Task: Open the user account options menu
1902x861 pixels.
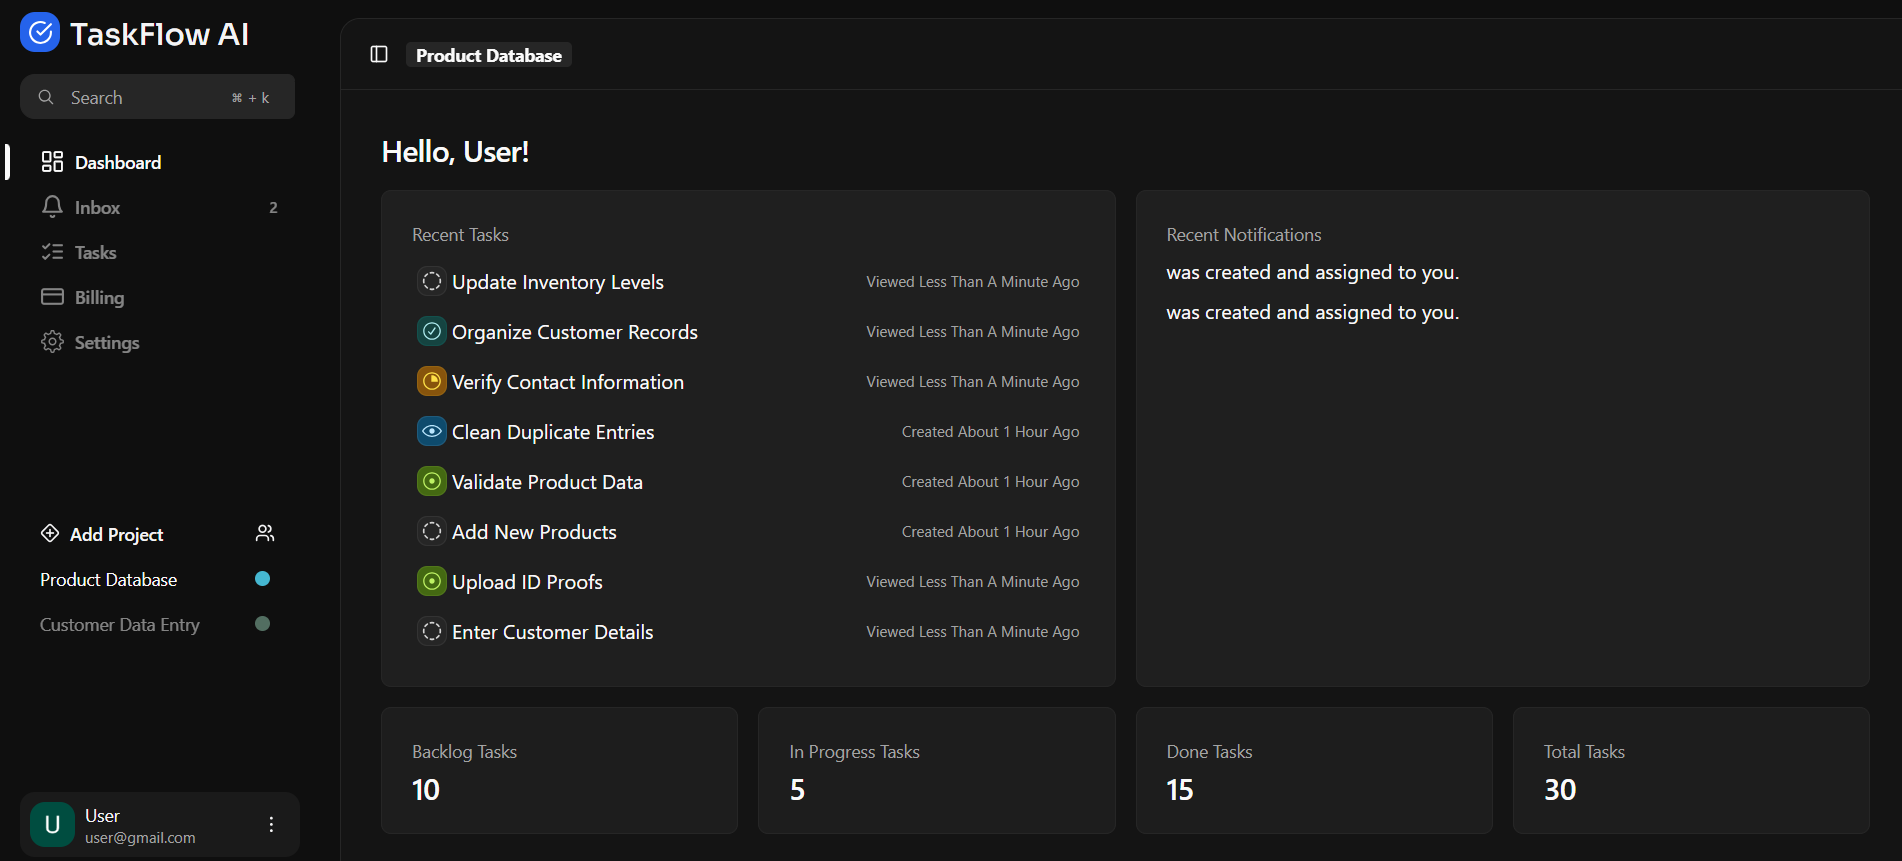Action: pyautogui.click(x=271, y=824)
